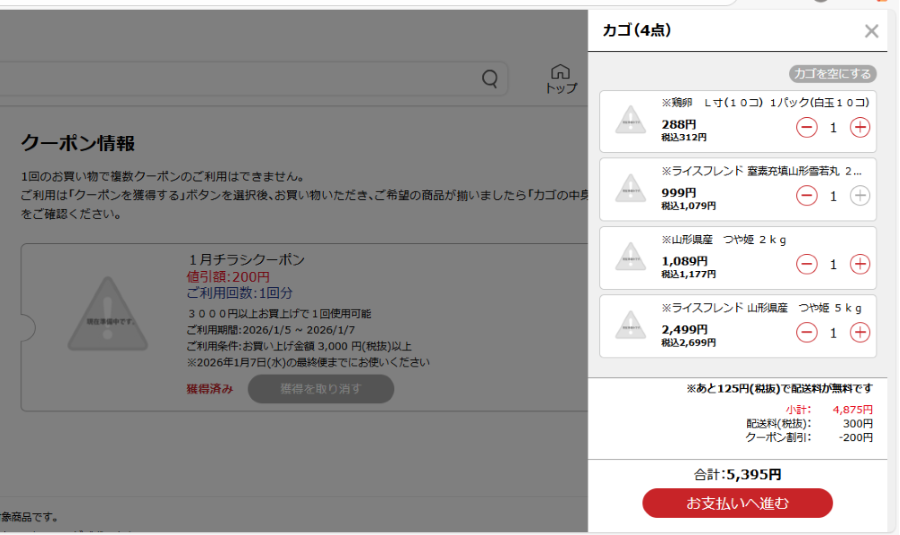Click 獲得を取り消す coupon cancel button
The width and height of the screenshot is (900, 535).
tap(320, 389)
